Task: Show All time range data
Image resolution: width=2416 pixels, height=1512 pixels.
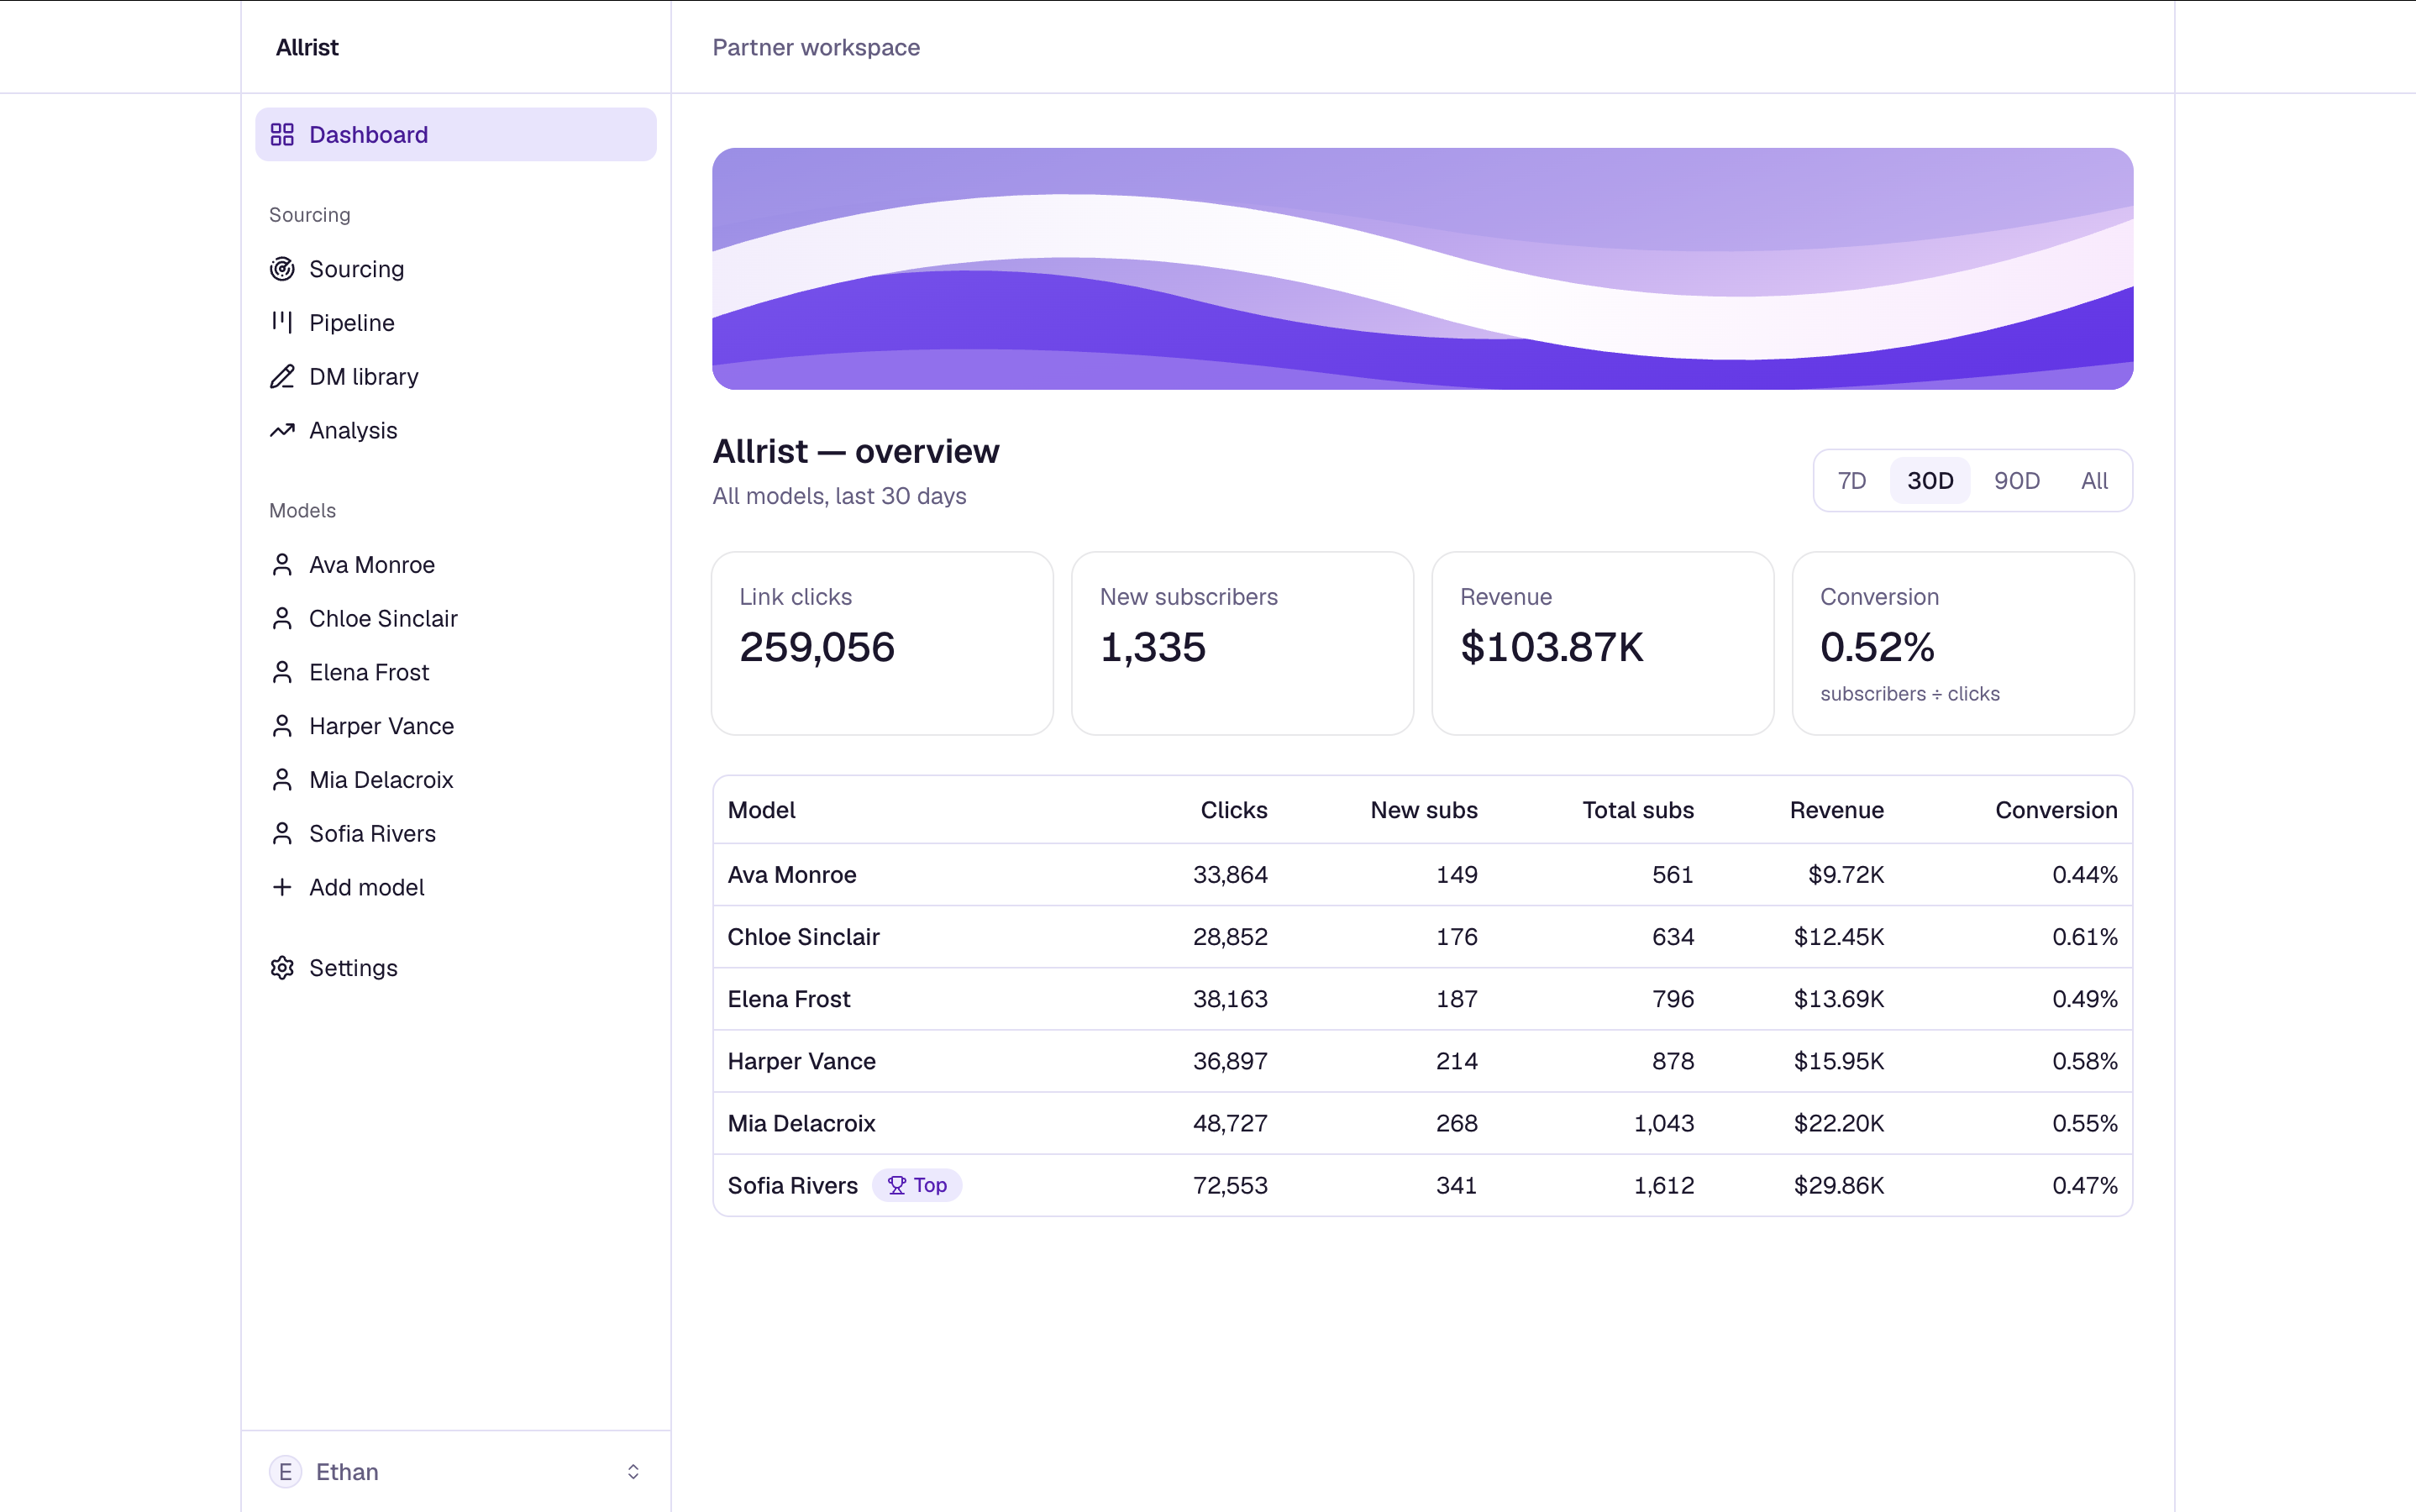Action: 2094,481
